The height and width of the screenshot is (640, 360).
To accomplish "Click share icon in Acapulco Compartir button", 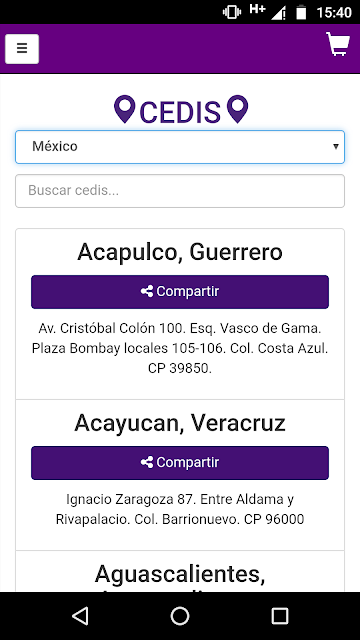I will pos(147,291).
